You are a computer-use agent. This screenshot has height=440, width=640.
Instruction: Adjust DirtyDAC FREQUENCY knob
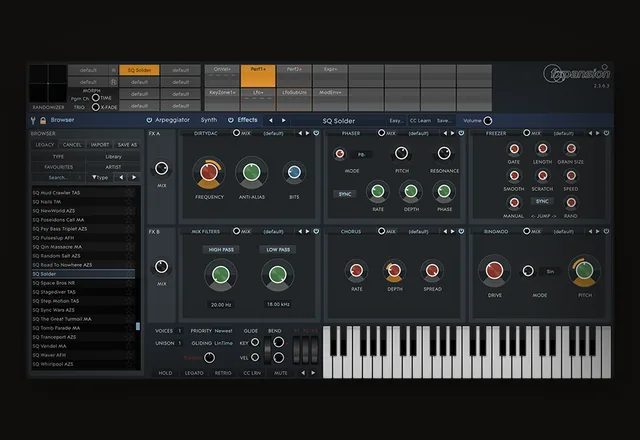coord(209,173)
